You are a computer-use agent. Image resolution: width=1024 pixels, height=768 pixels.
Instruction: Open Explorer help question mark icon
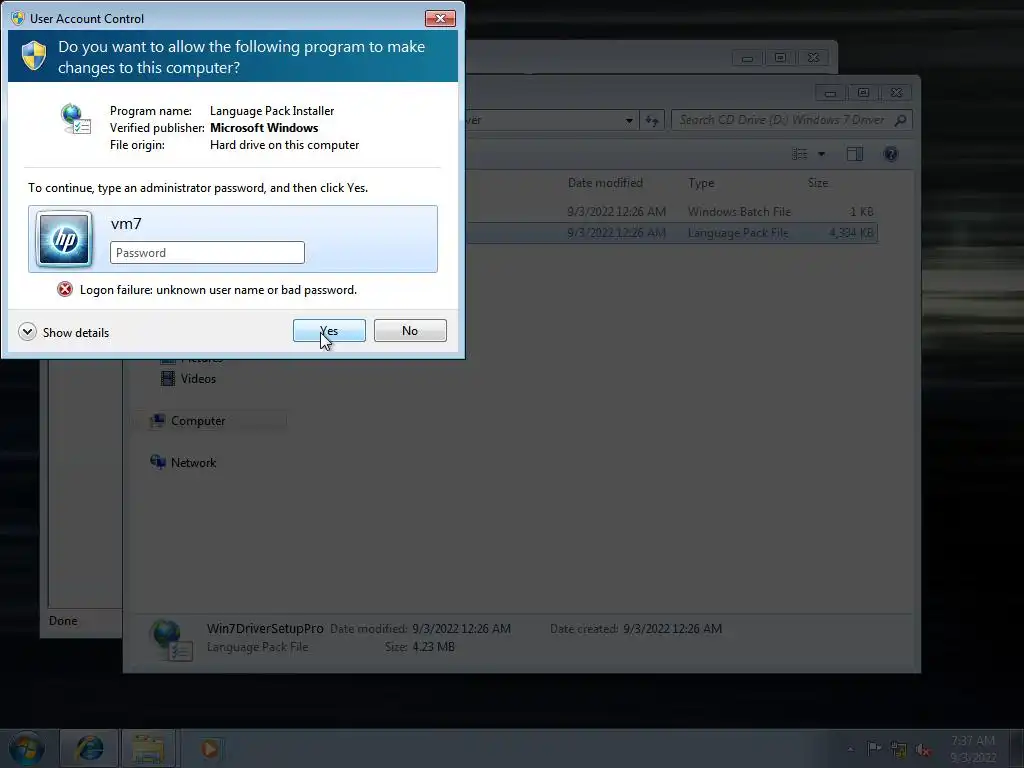pos(891,154)
